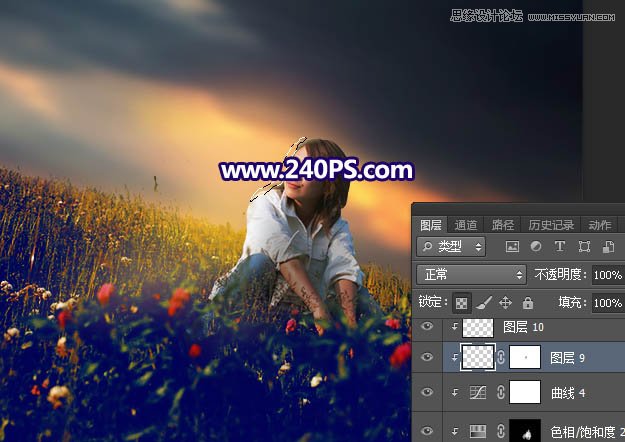The image size is (625, 442).
Task: Toggle visibility of 曲线 4 layer
Action: [427, 394]
